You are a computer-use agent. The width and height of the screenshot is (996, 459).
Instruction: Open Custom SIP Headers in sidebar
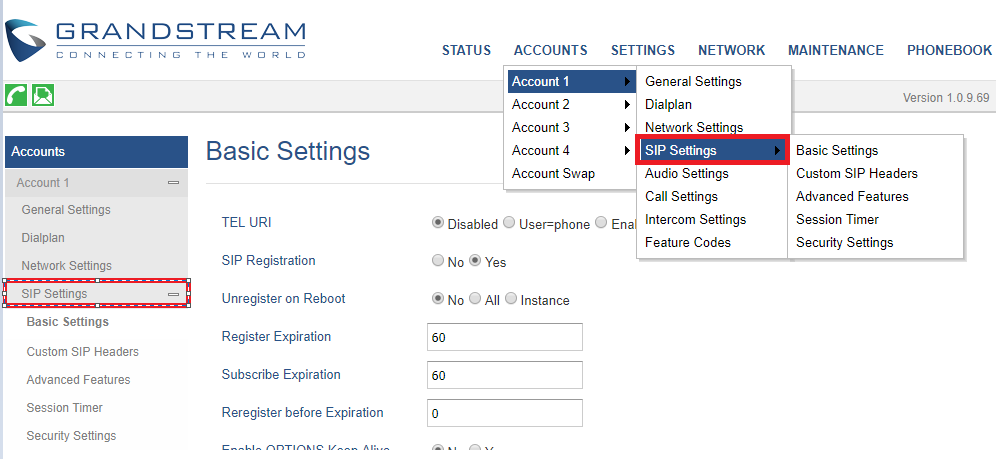click(83, 352)
